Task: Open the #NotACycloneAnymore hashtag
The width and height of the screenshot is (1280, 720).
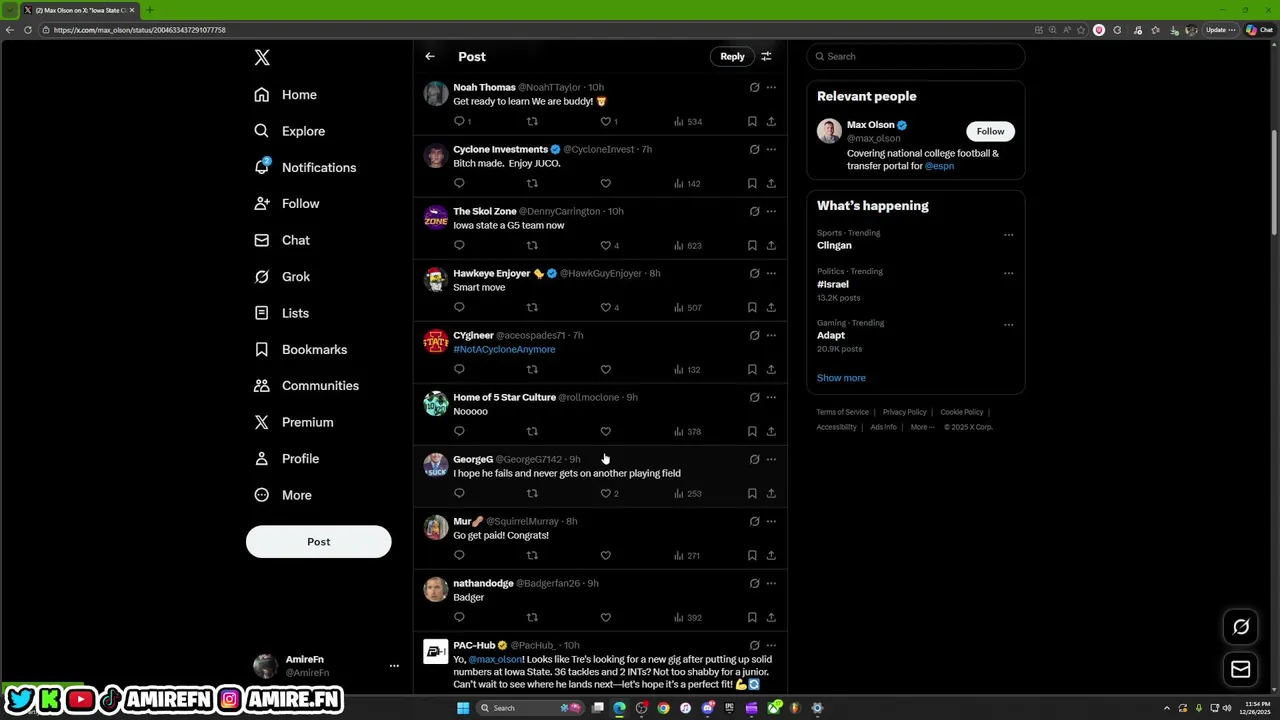Action: point(504,349)
